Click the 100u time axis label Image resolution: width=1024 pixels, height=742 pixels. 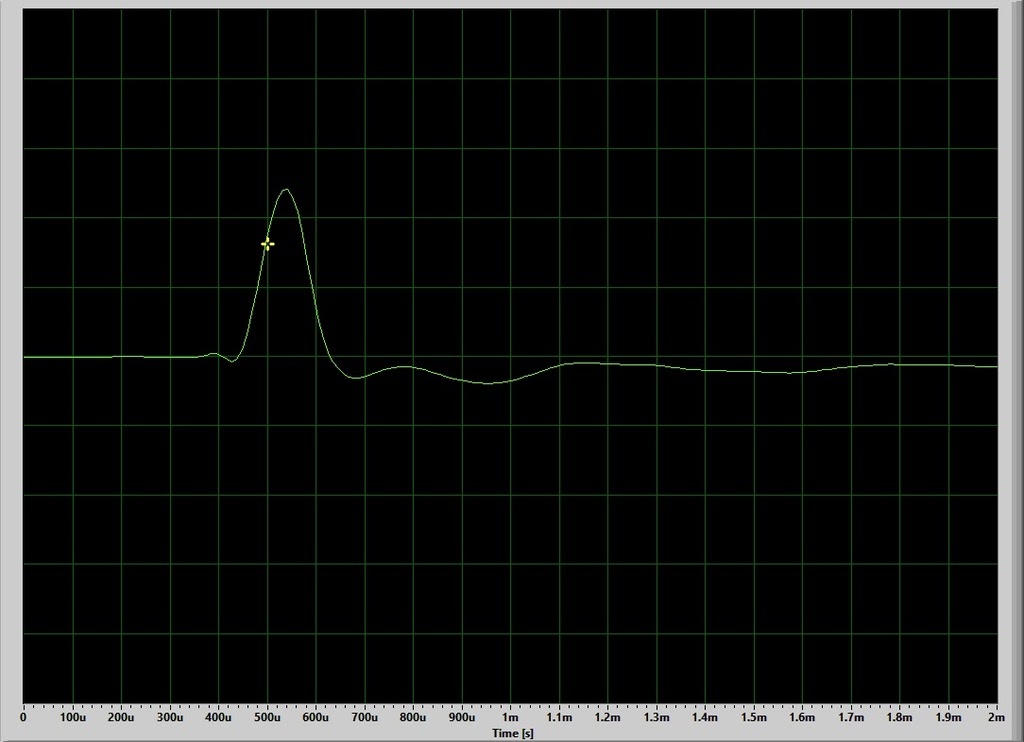(x=72, y=717)
